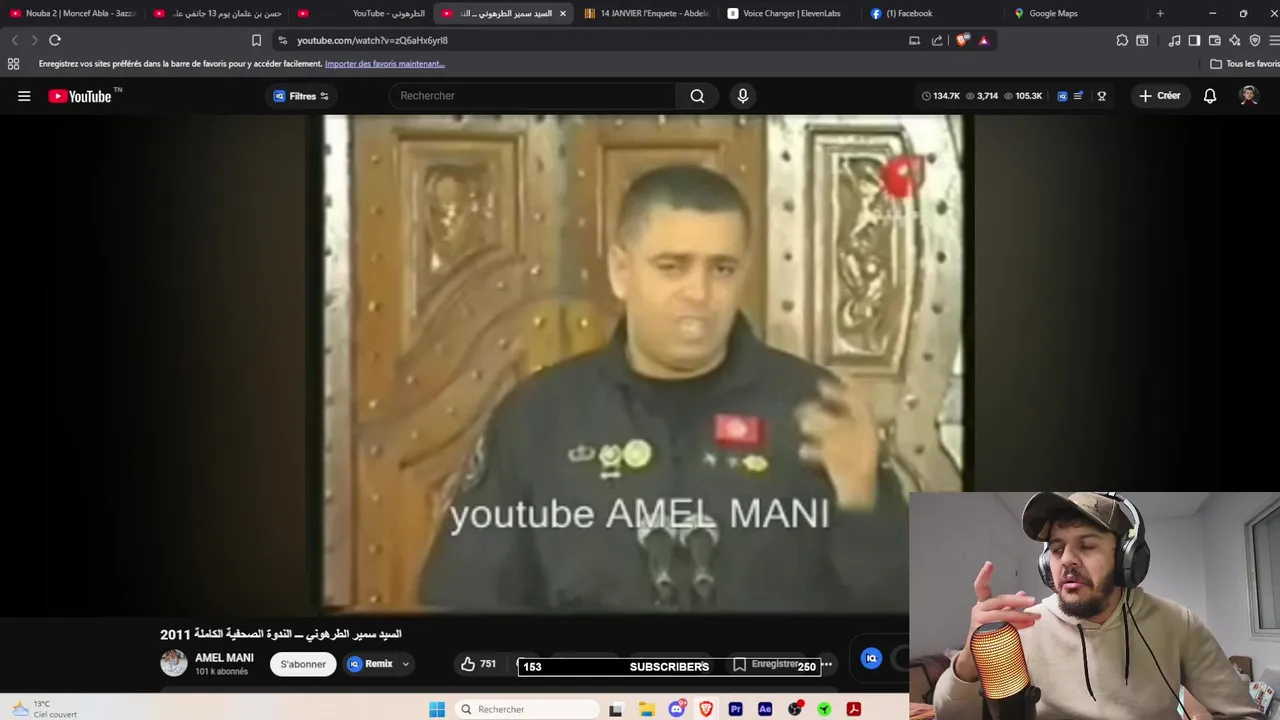This screenshot has width=1280, height=720.
Task: Click the video player showing AMEL MANI
Action: click(x=642, y=363)
